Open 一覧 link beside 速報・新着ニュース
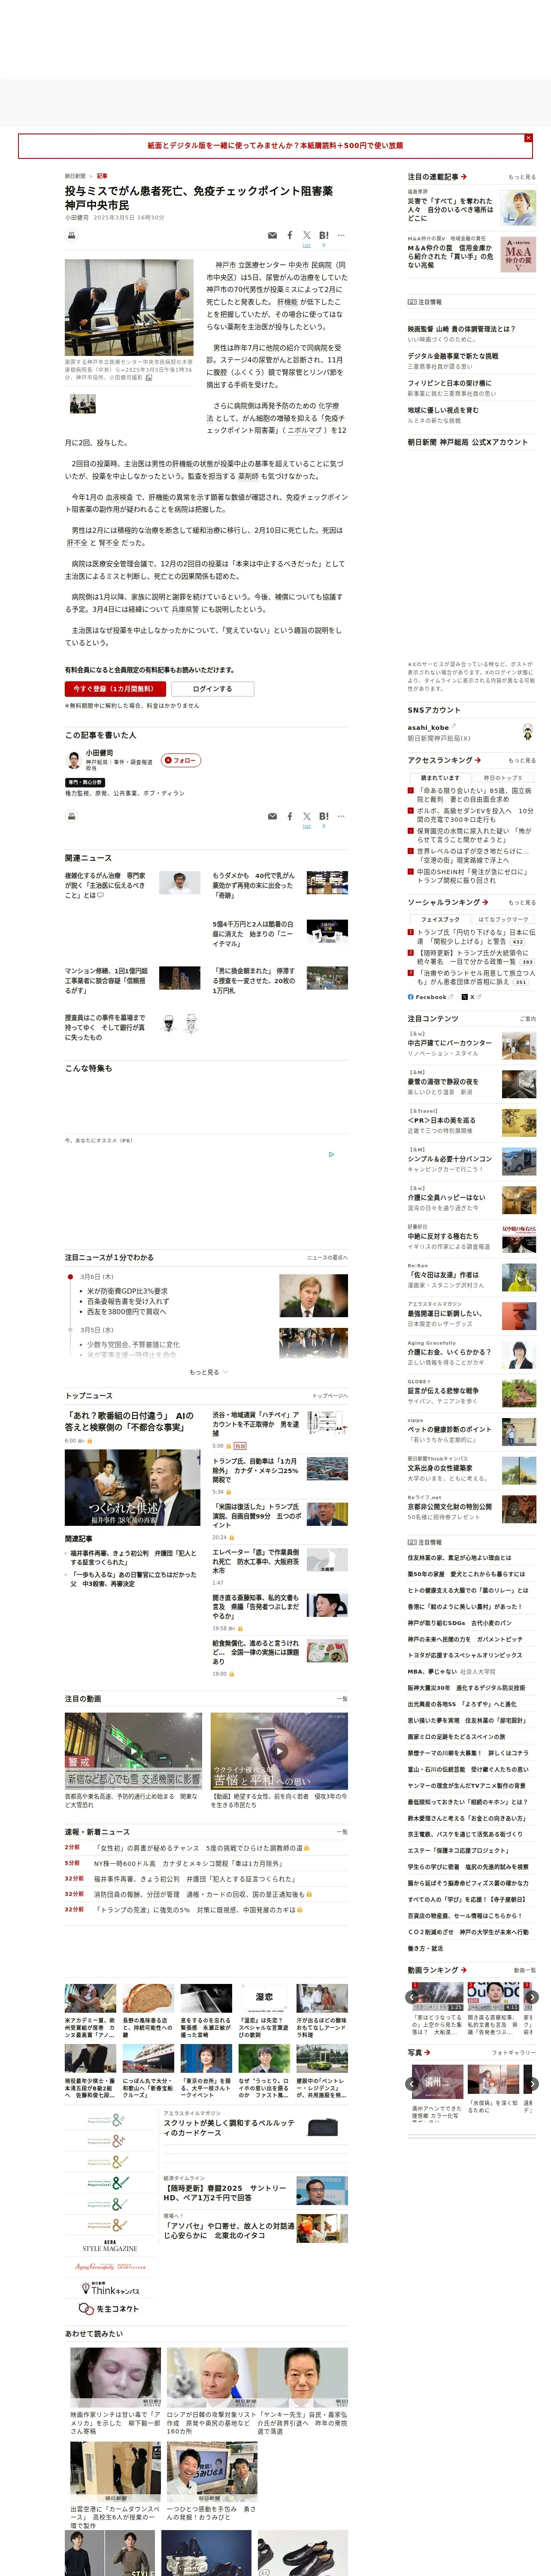 point(341,1832)
